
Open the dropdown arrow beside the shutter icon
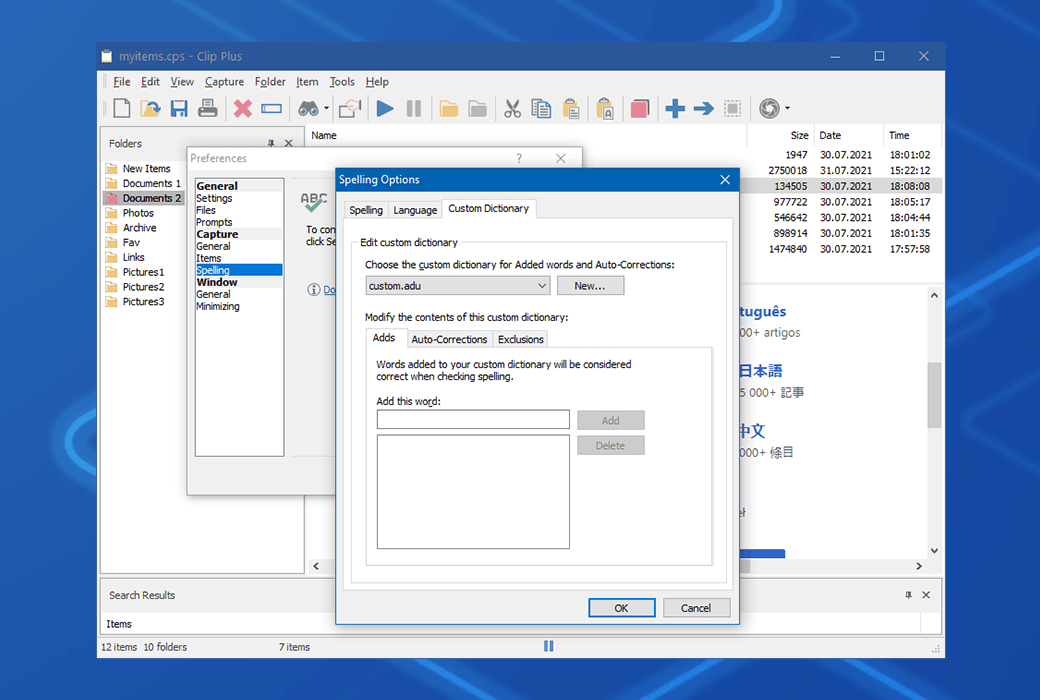pyautogui.click(x=787, y=108)
